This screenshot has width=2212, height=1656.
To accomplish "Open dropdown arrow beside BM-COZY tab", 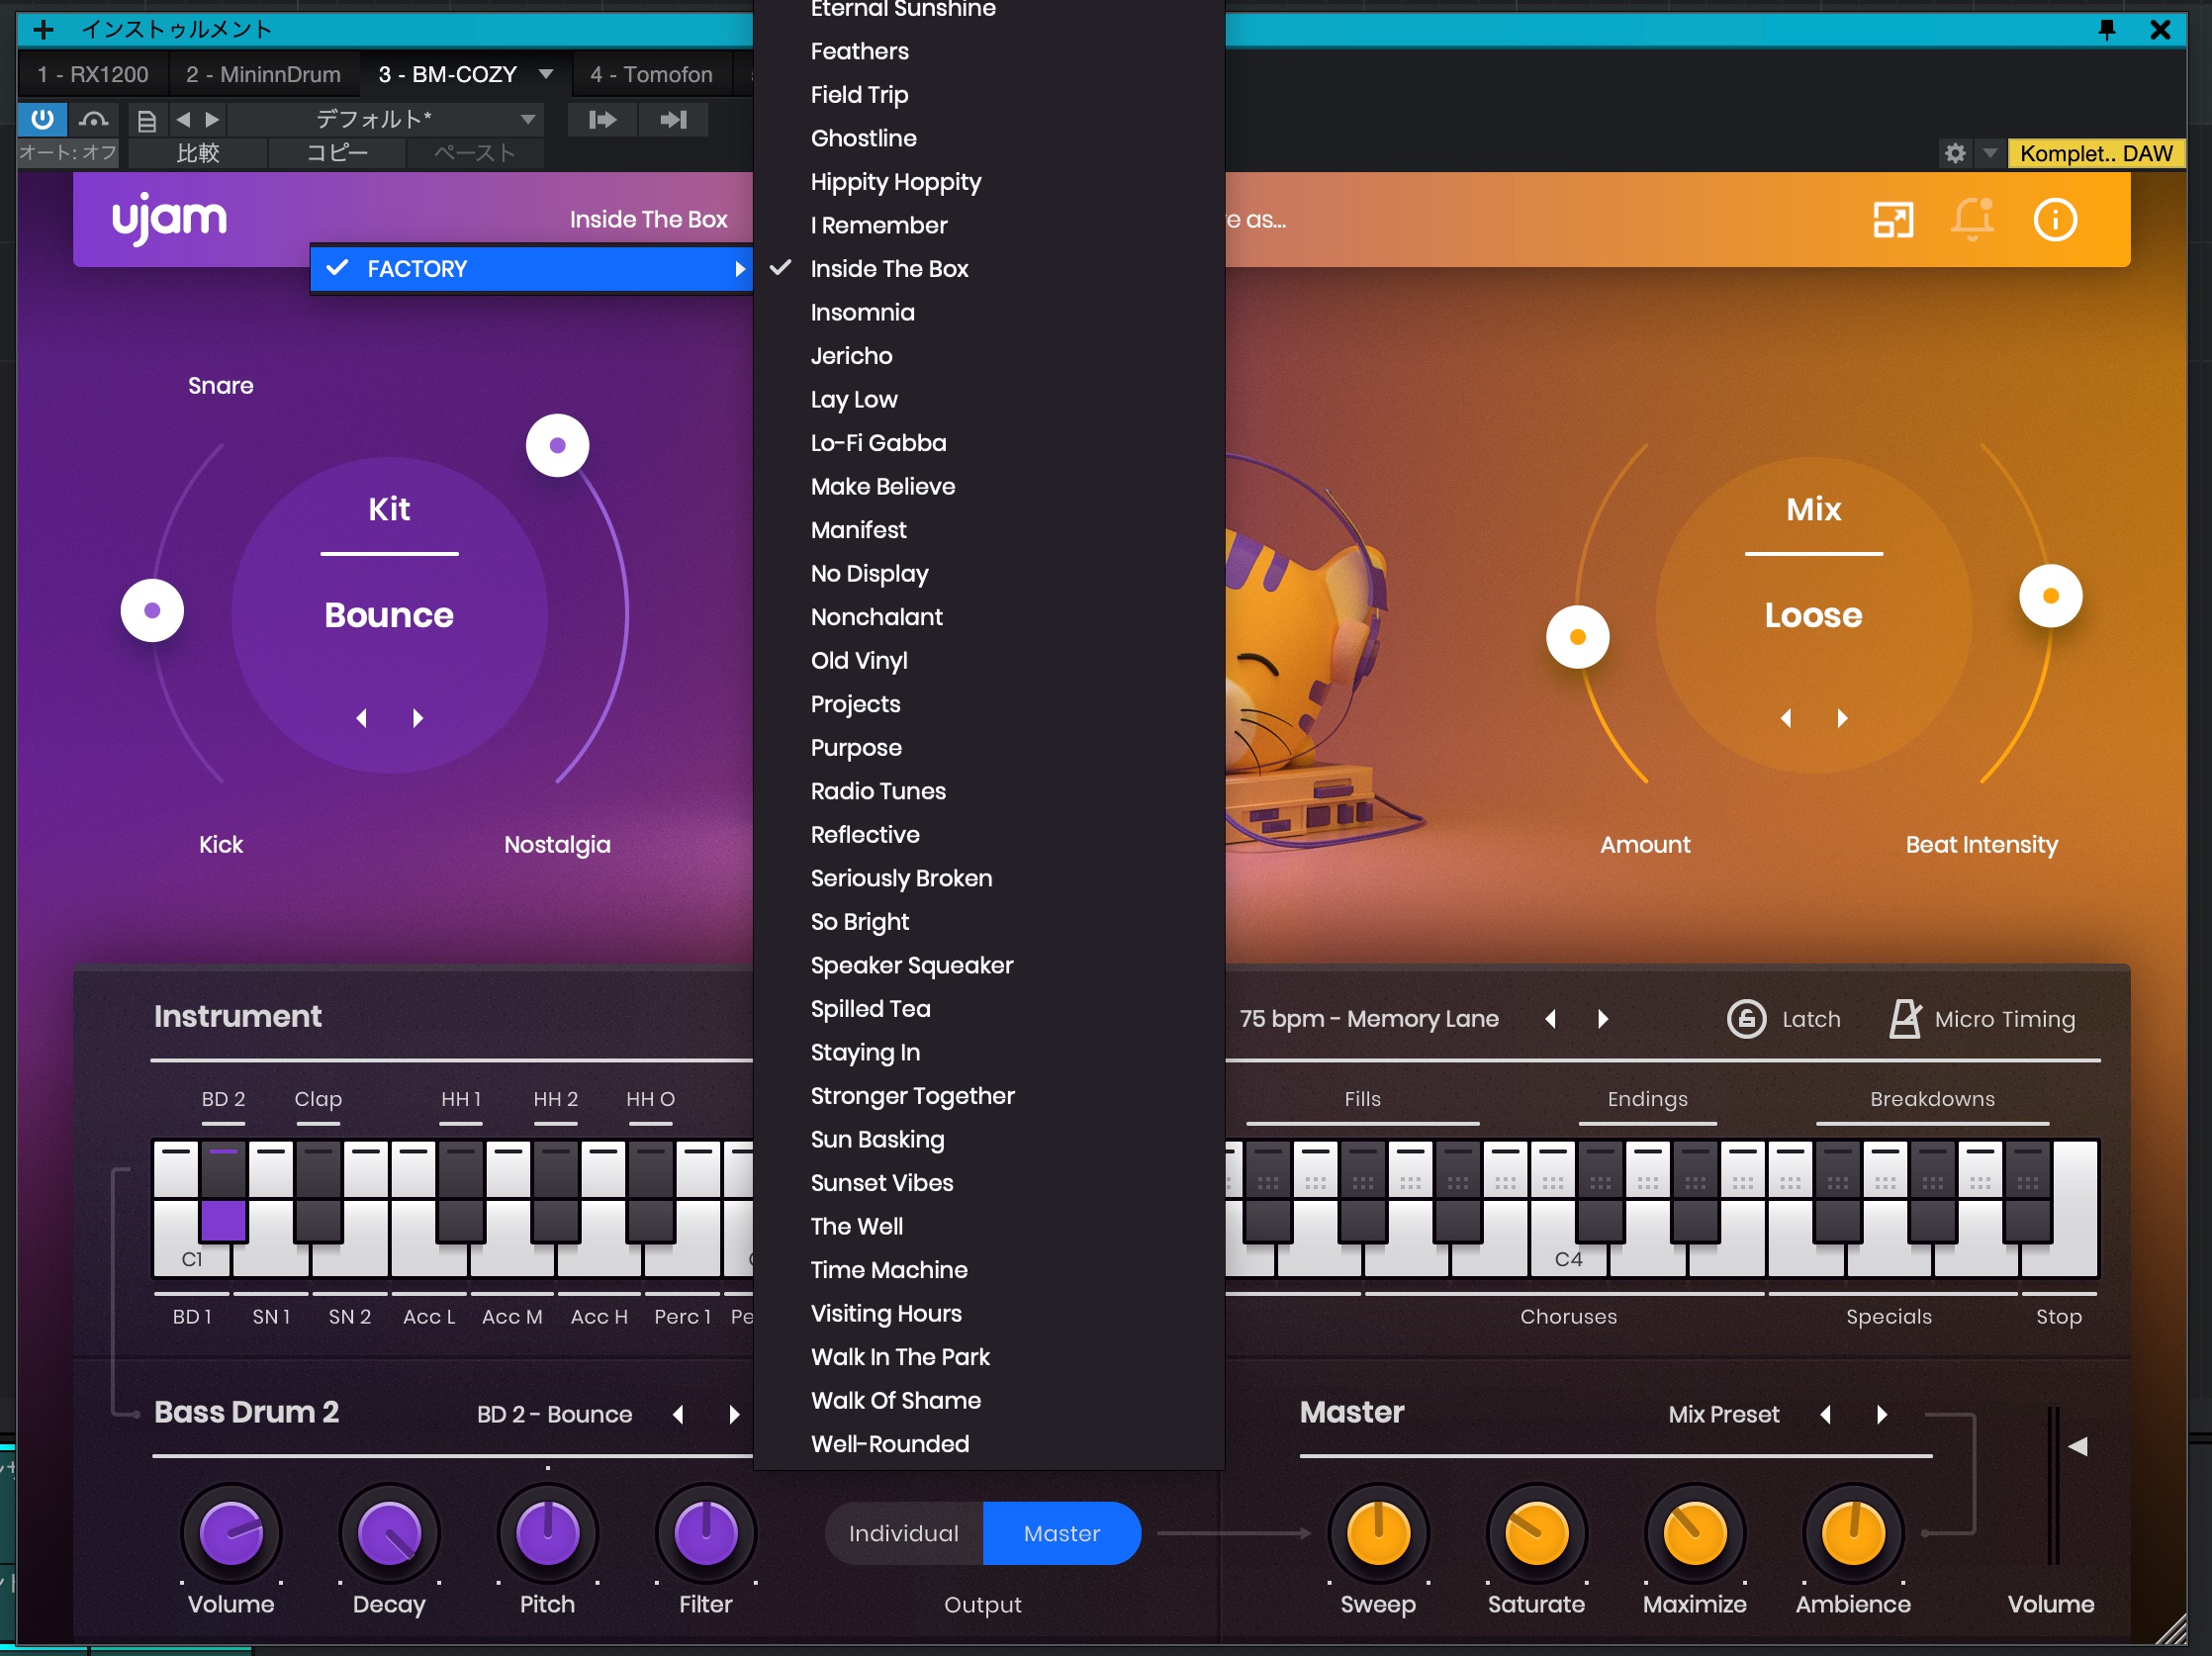I will [546, 74].
